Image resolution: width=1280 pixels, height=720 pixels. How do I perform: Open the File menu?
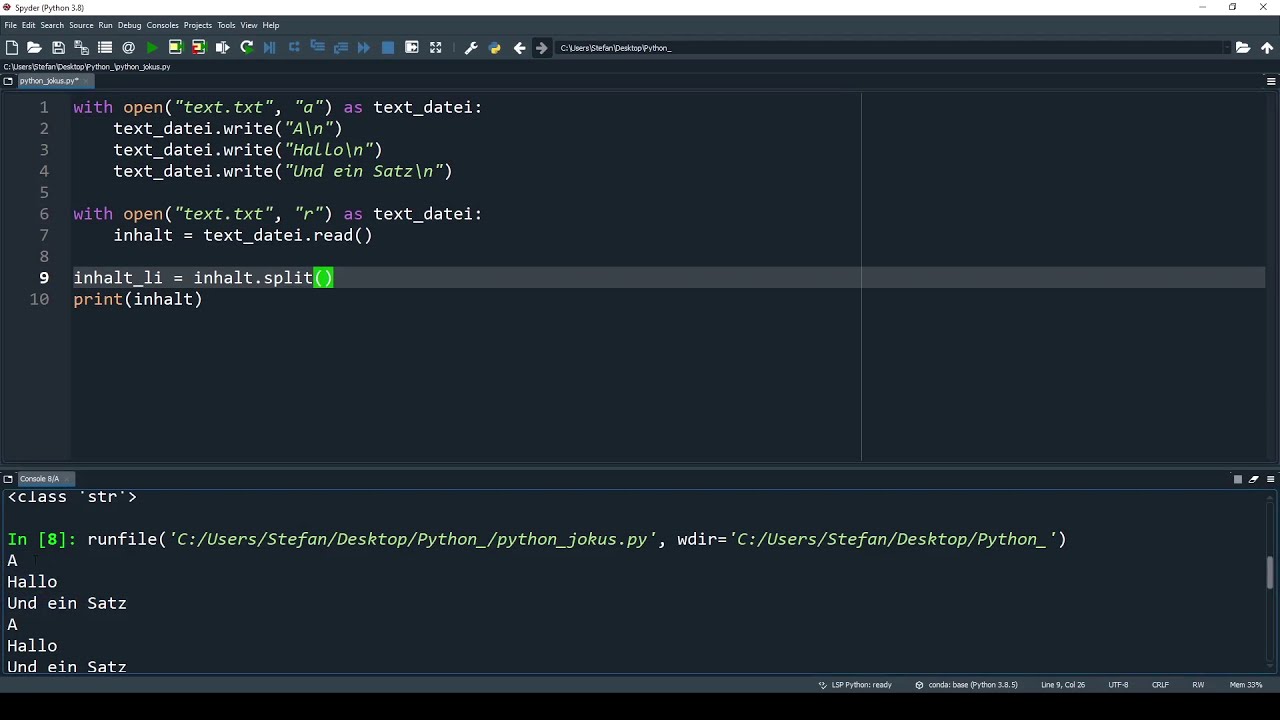coord(11,25)
